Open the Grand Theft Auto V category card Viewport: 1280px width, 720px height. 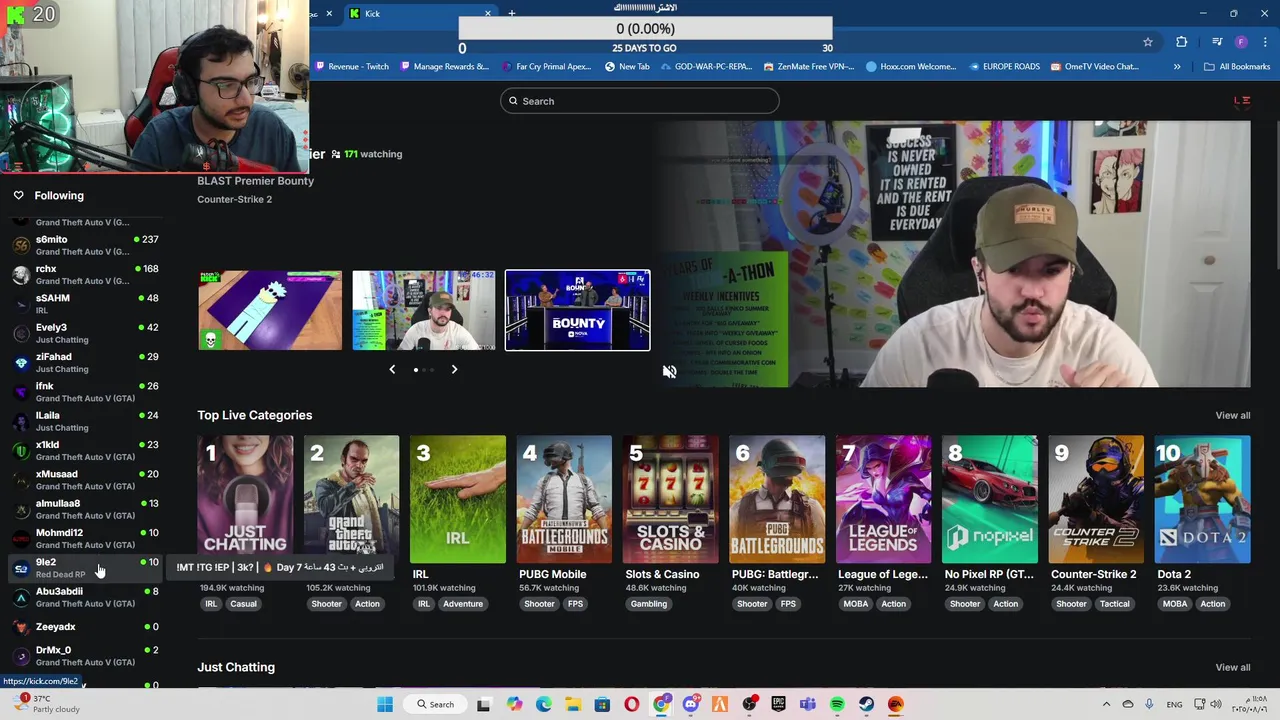(351, 499)
